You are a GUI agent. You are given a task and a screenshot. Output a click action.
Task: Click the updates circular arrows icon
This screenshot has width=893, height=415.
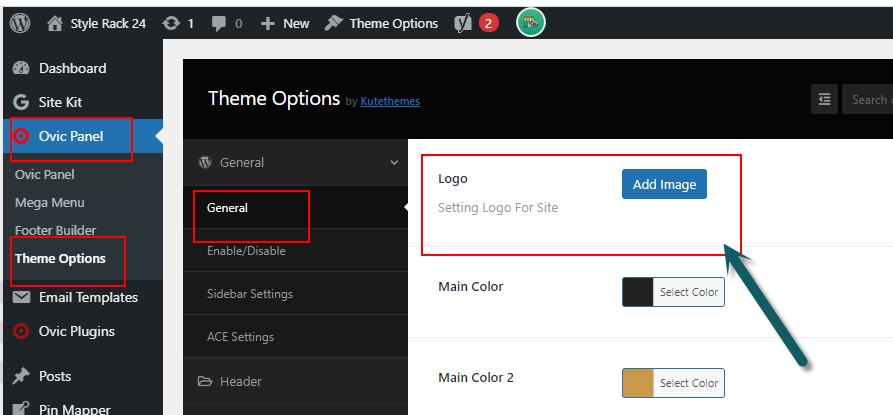tap(170, 23)
